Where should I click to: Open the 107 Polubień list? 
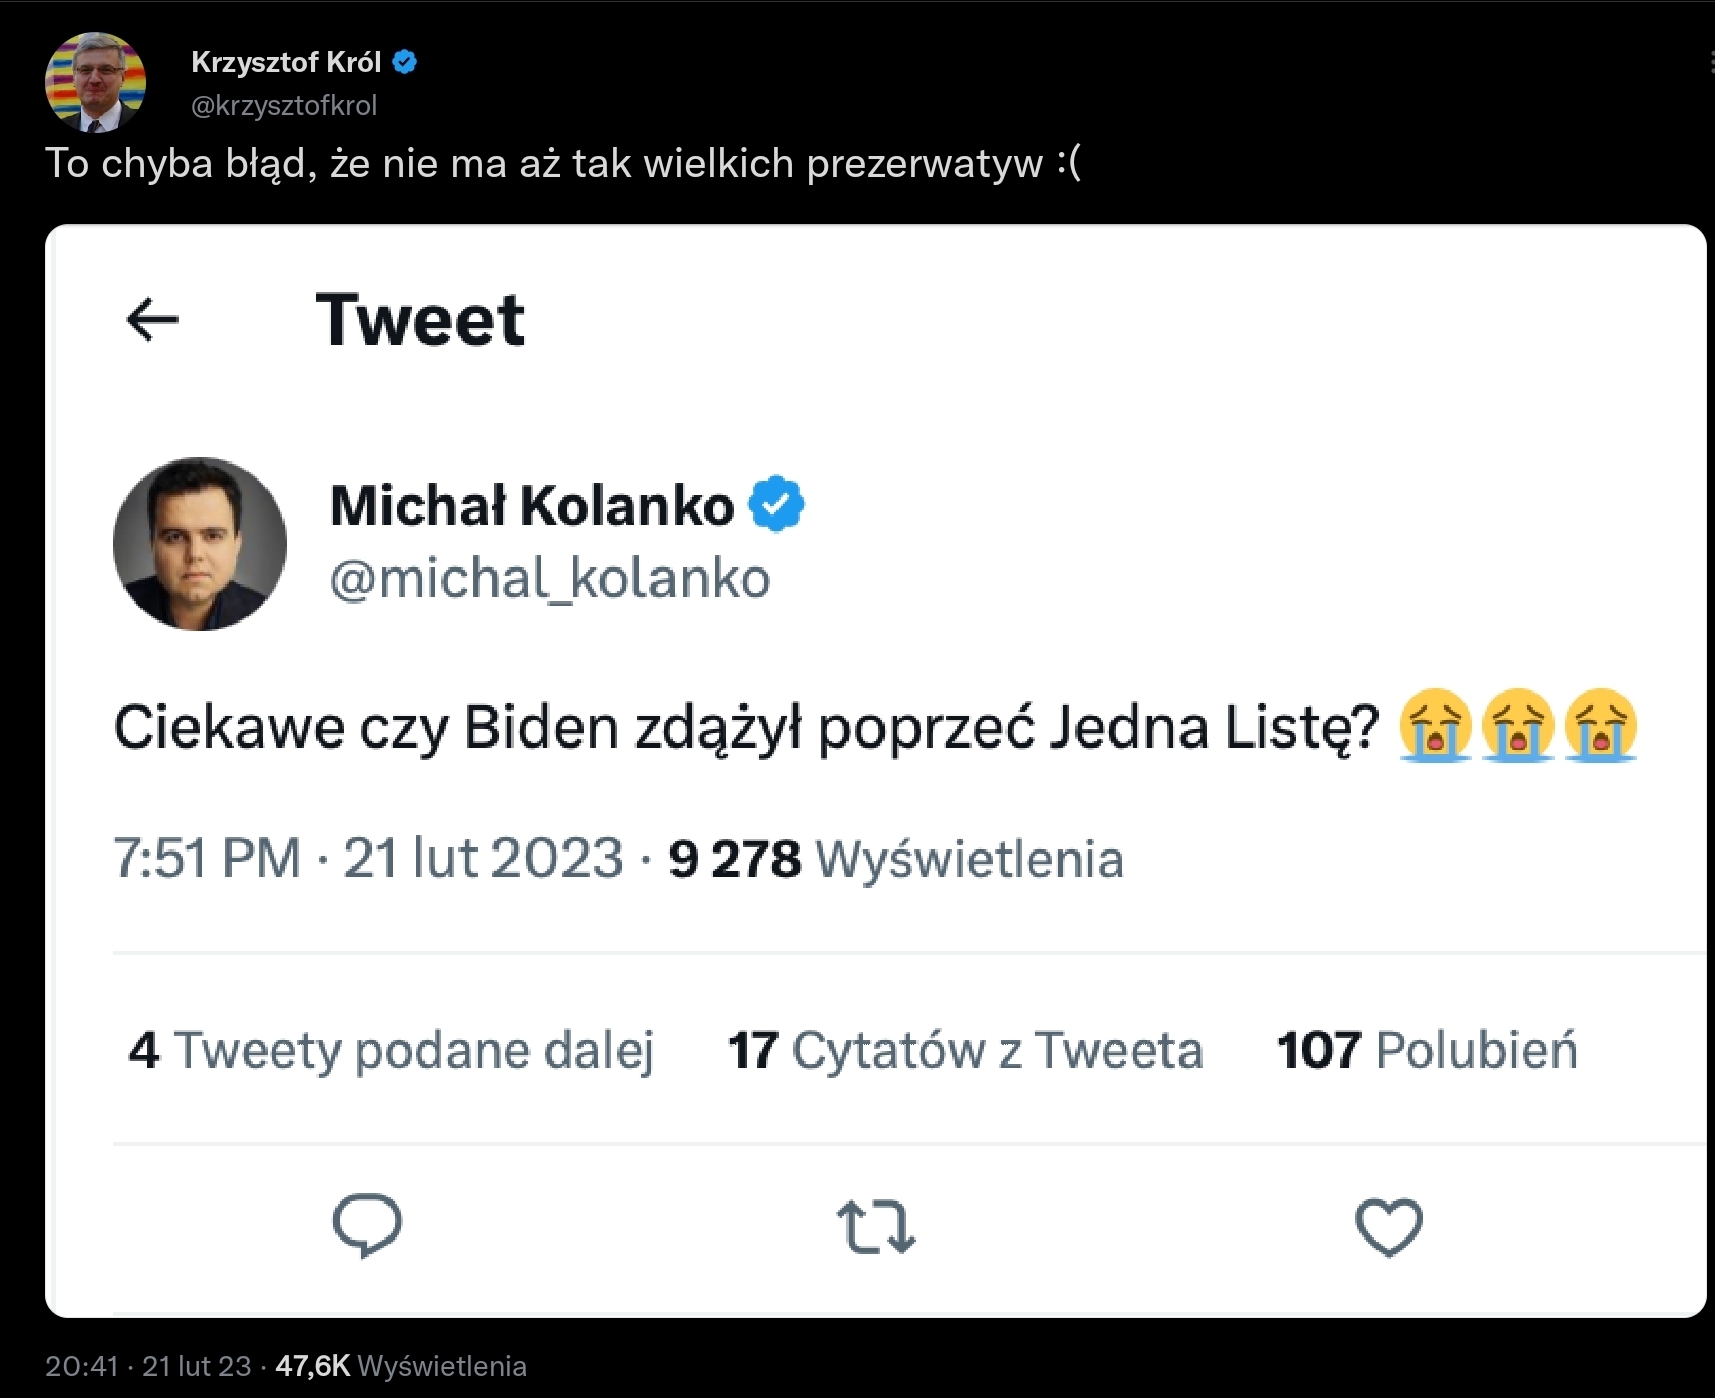(x=1427, y=1050)
